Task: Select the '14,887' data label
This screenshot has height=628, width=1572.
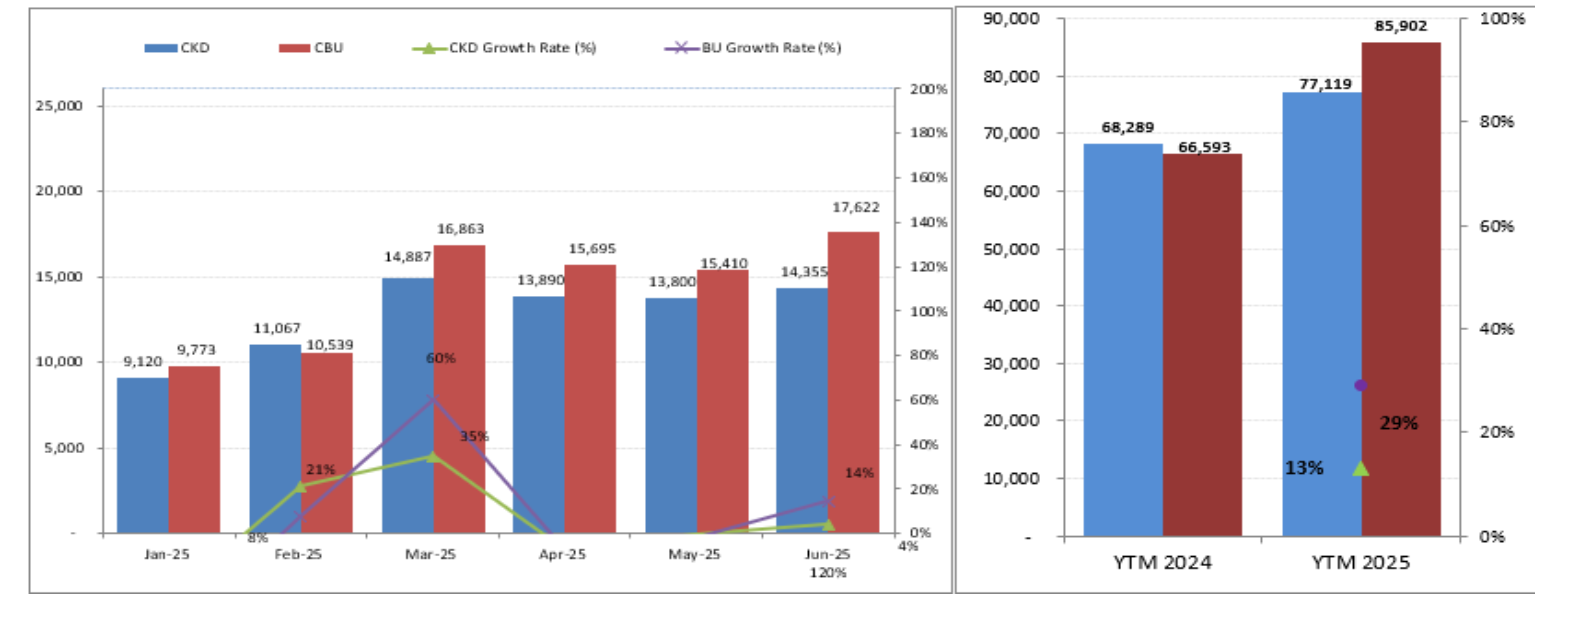Action: tap(408, 257)
